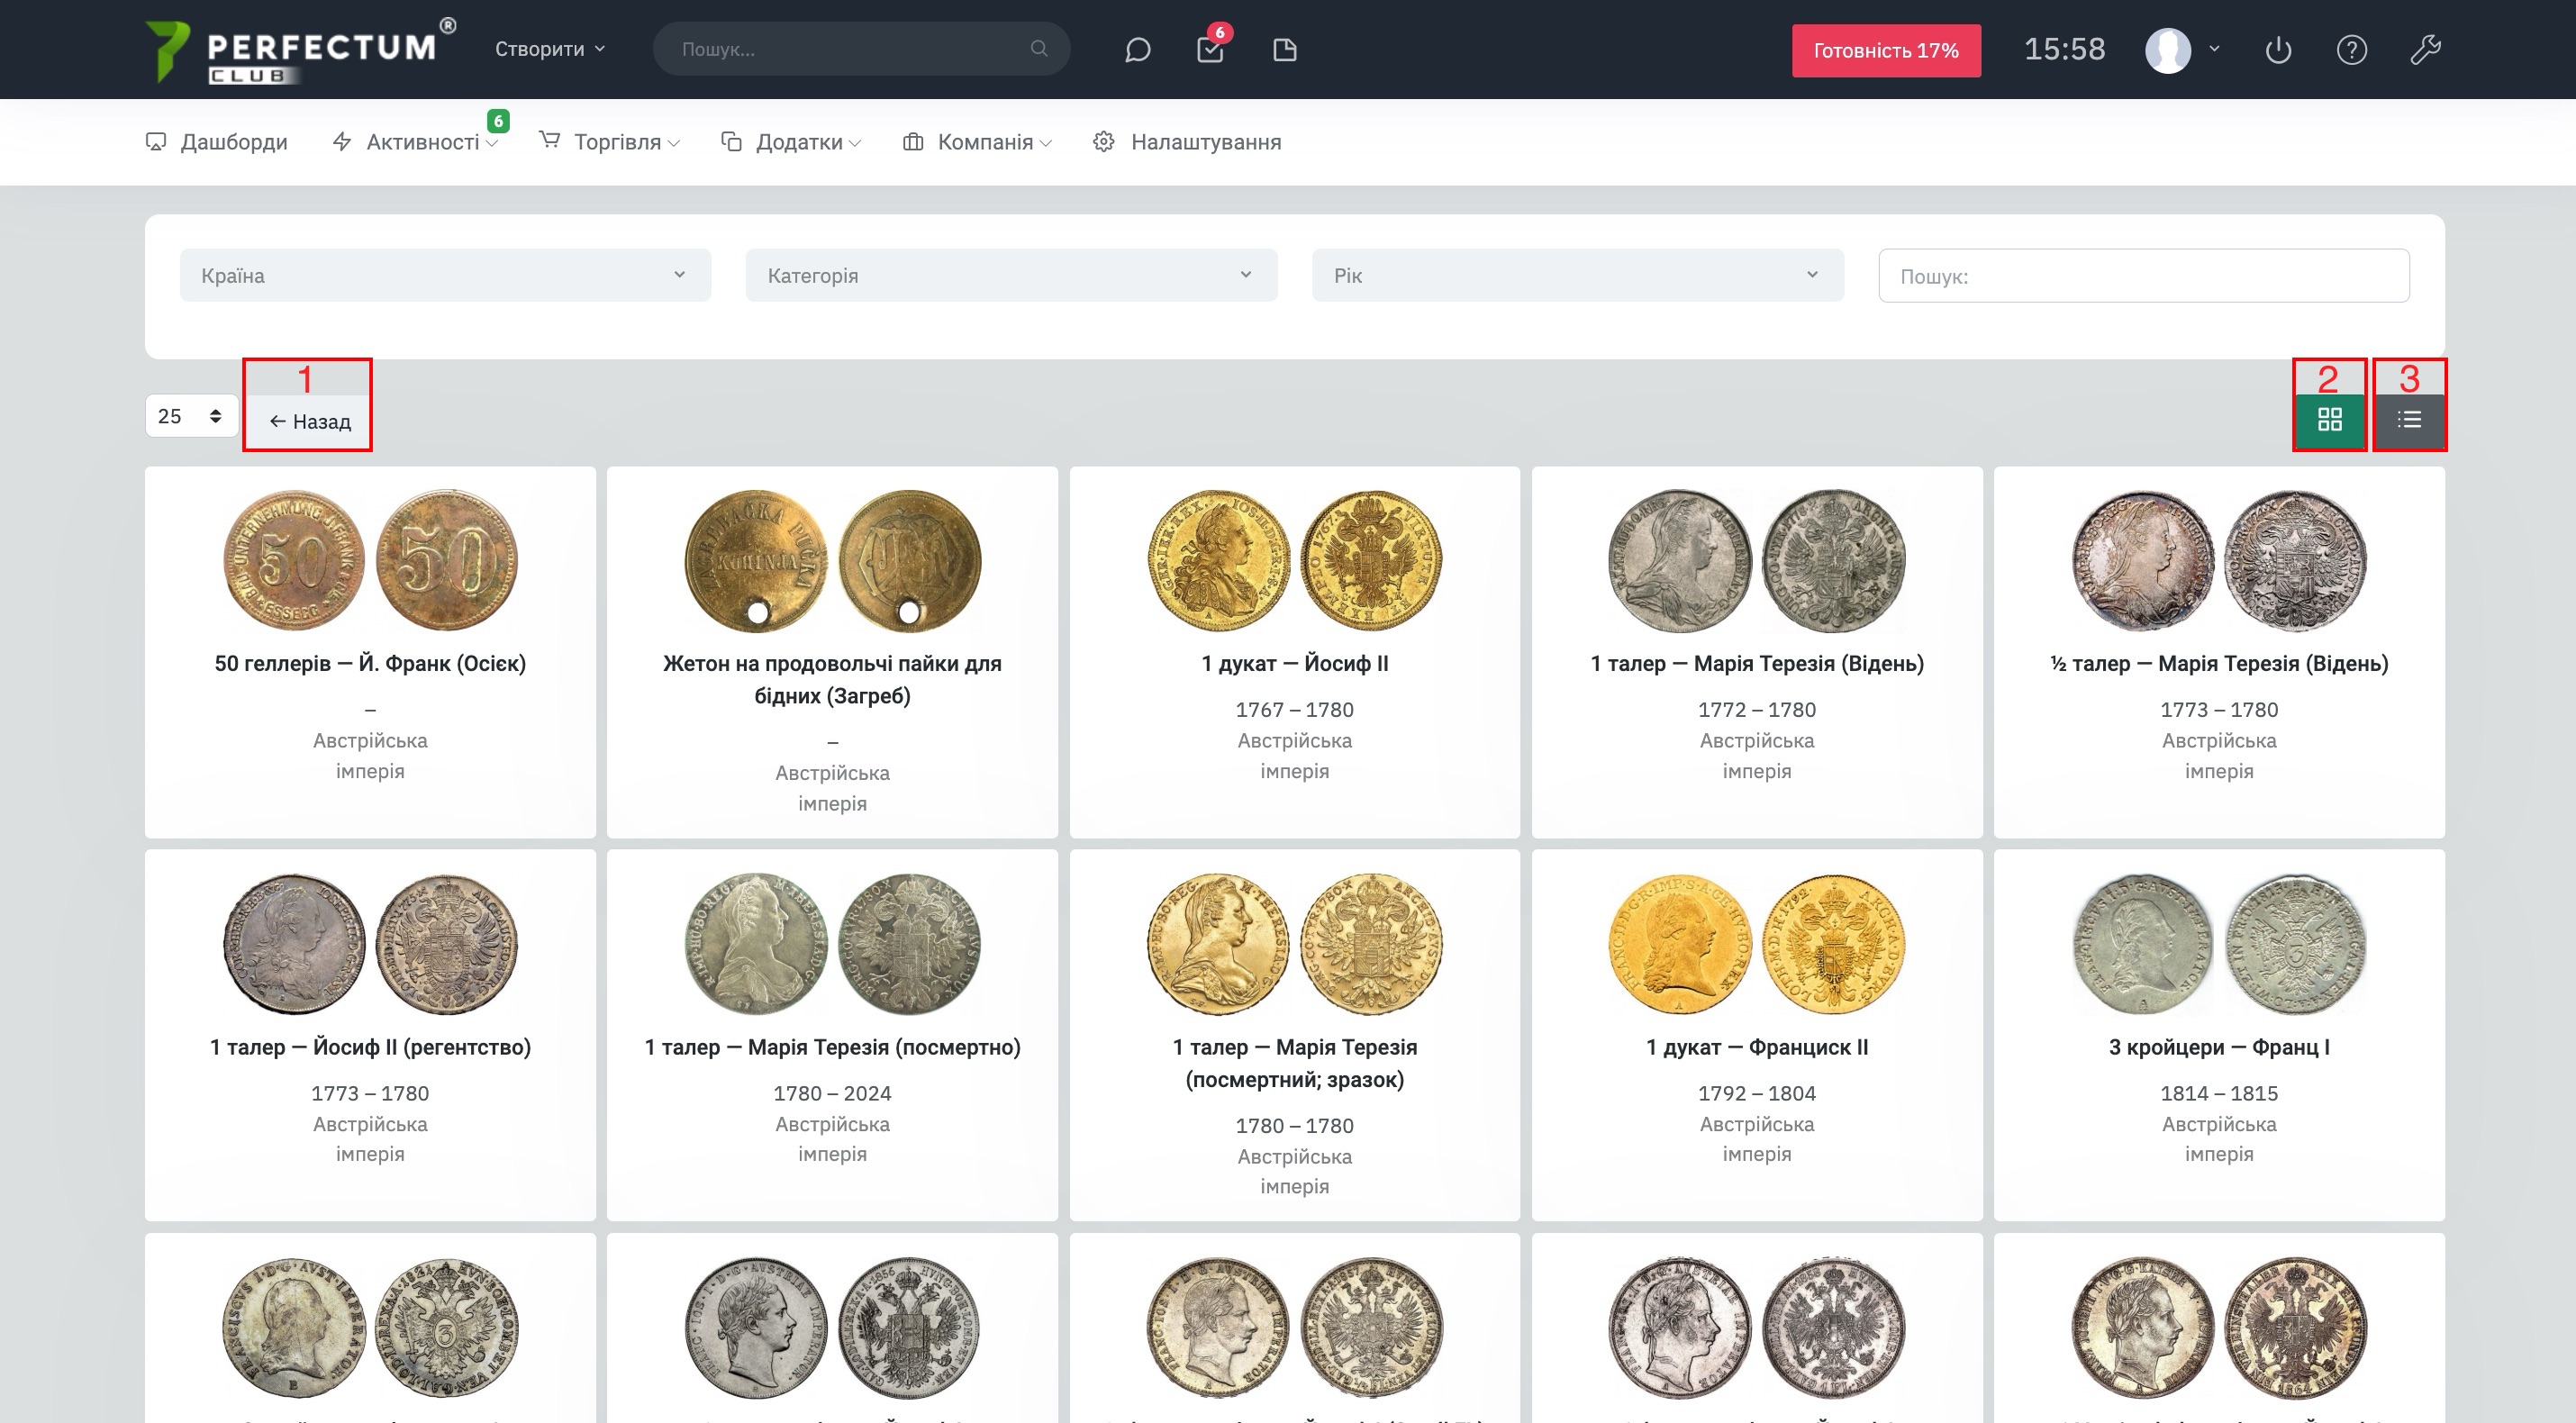Click the Готовність 17% button
The image size is (2576, 1423).
coord(1885,51)
